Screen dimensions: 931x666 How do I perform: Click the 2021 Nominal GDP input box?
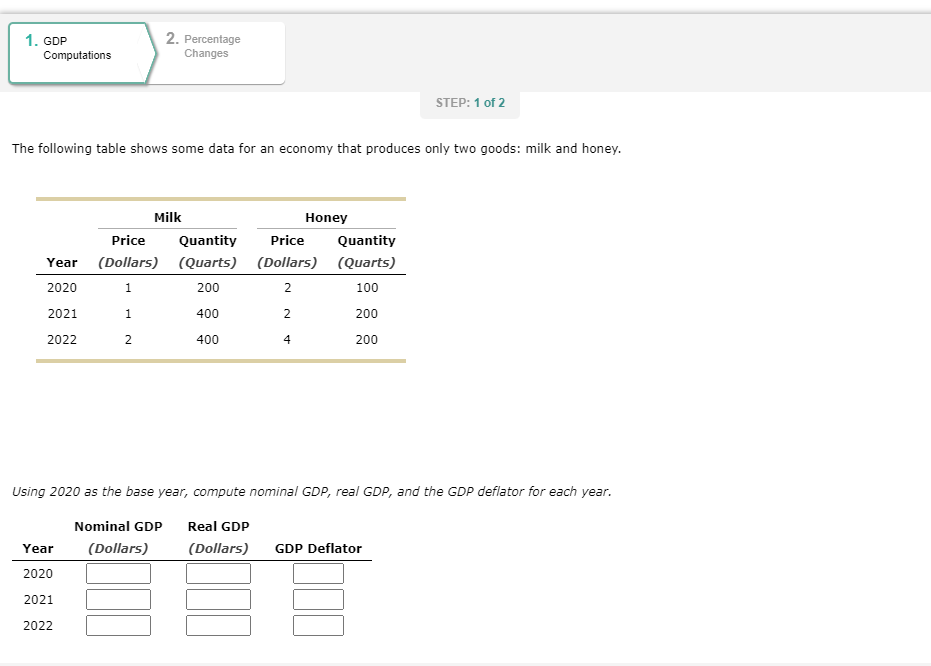coord(118,600)
